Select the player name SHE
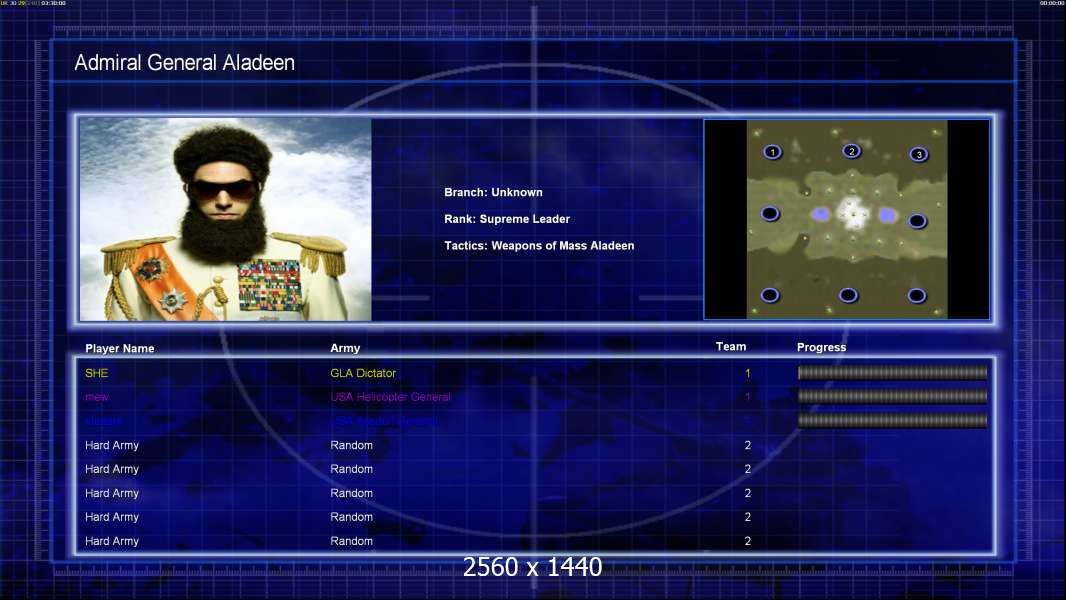Image resolution: width=1066 pixels, height=600 pixels. (x=96, y=373)
